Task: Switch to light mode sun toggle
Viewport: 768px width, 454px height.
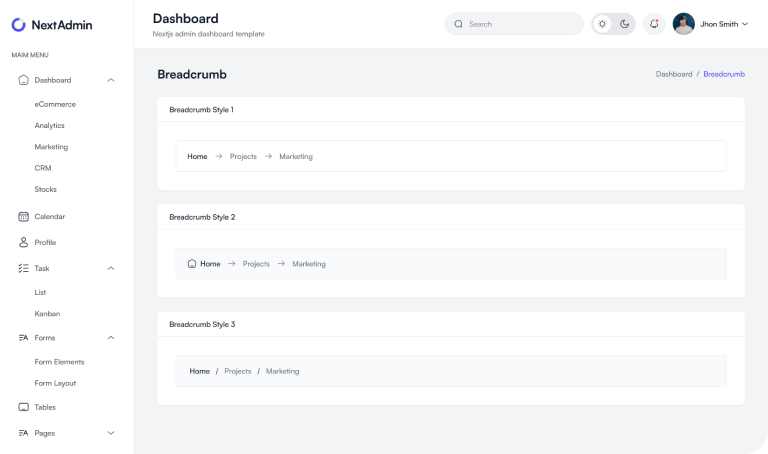Action: tap(602, 24)
